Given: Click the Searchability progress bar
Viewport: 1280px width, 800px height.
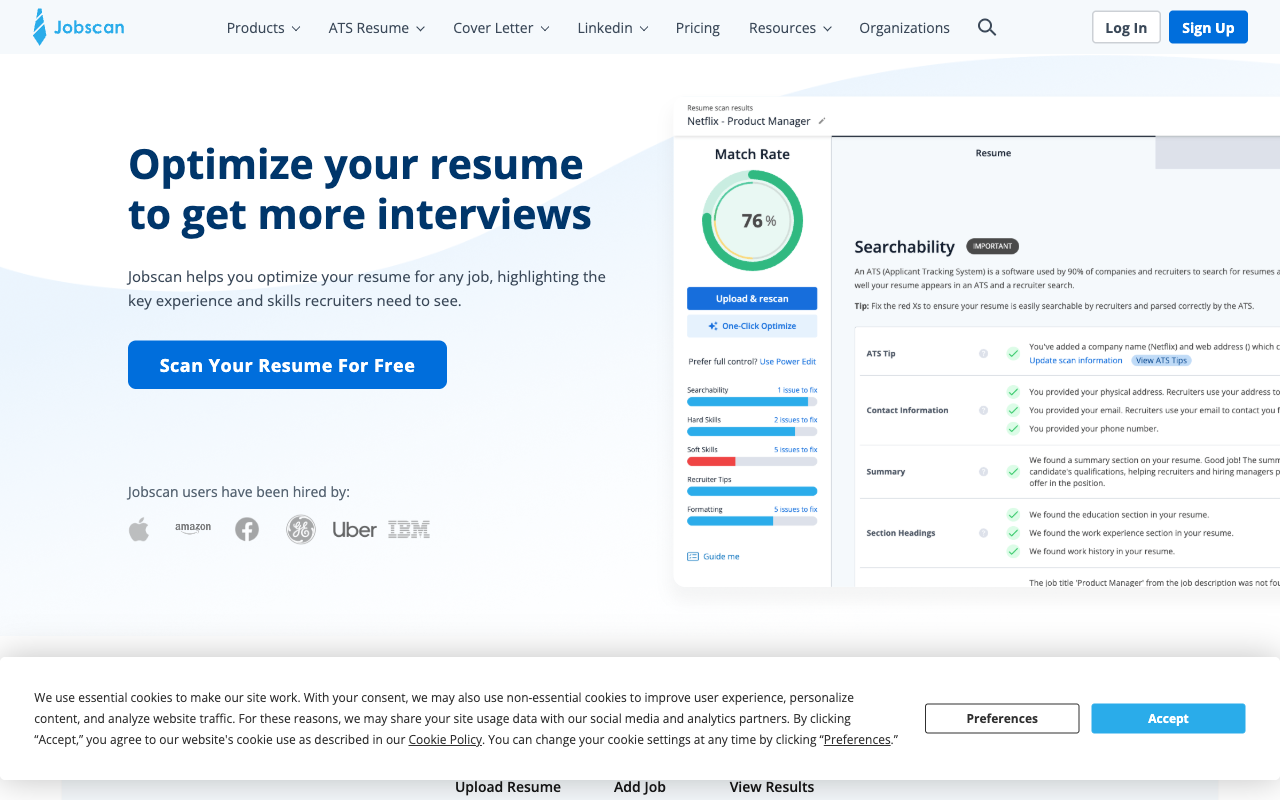Looking at the screenshot, I should coord(752,401).
